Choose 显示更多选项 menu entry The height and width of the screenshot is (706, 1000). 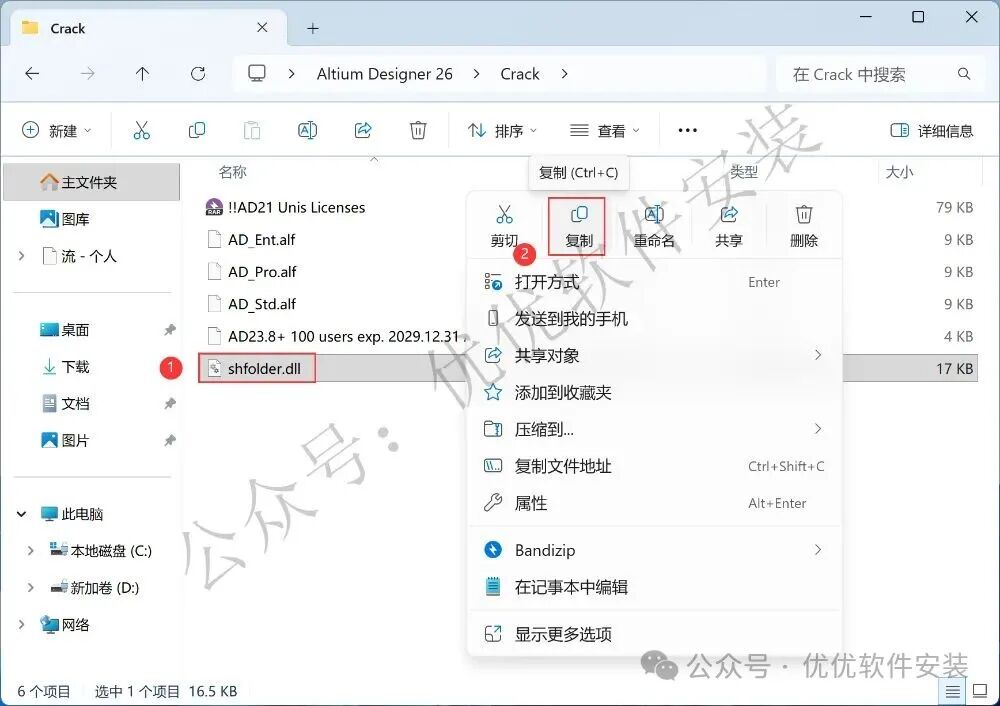pos(654,634)
